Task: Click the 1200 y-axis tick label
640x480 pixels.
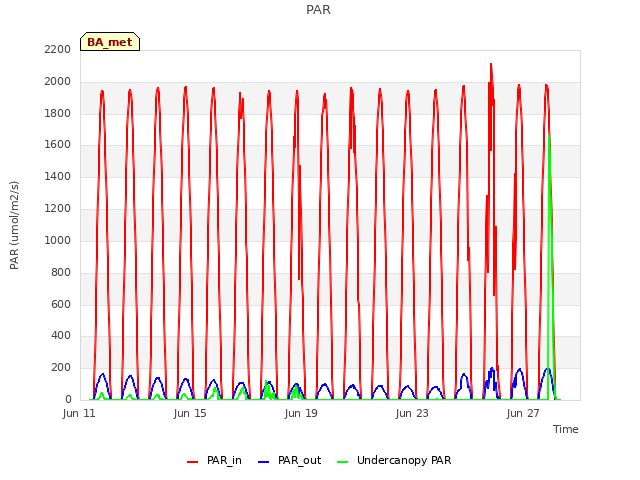Action: [58, 209]
